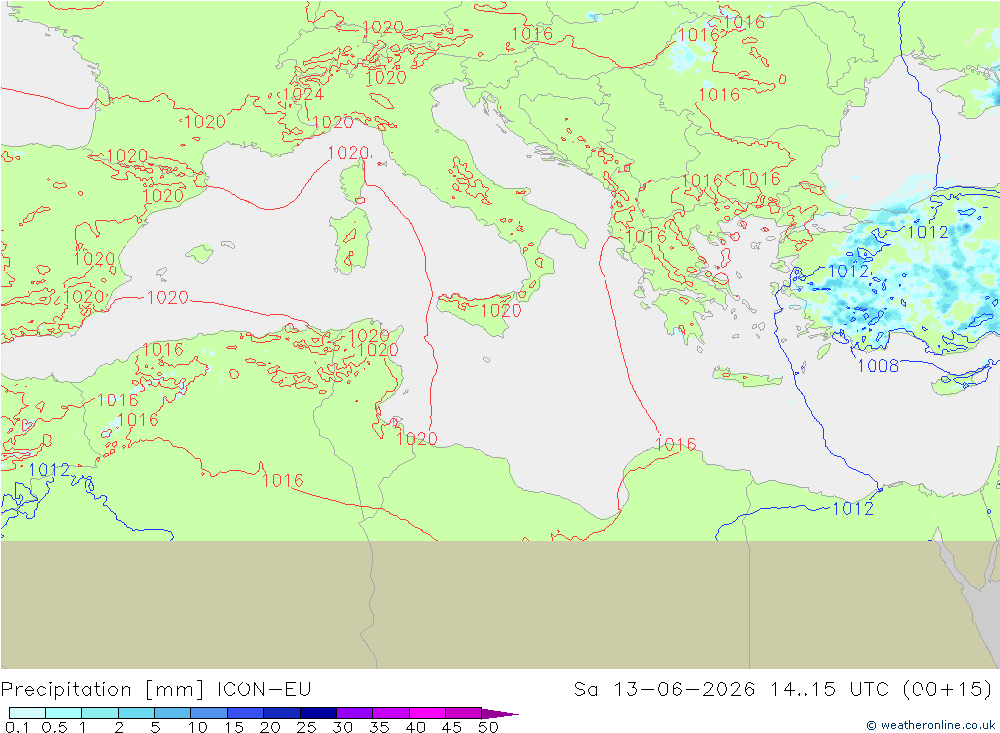Image resolution: width=1000 pixels, height=733 pixels.
Task: Pick the legend swatch between 45 and 50
Action: pos(464,713)
